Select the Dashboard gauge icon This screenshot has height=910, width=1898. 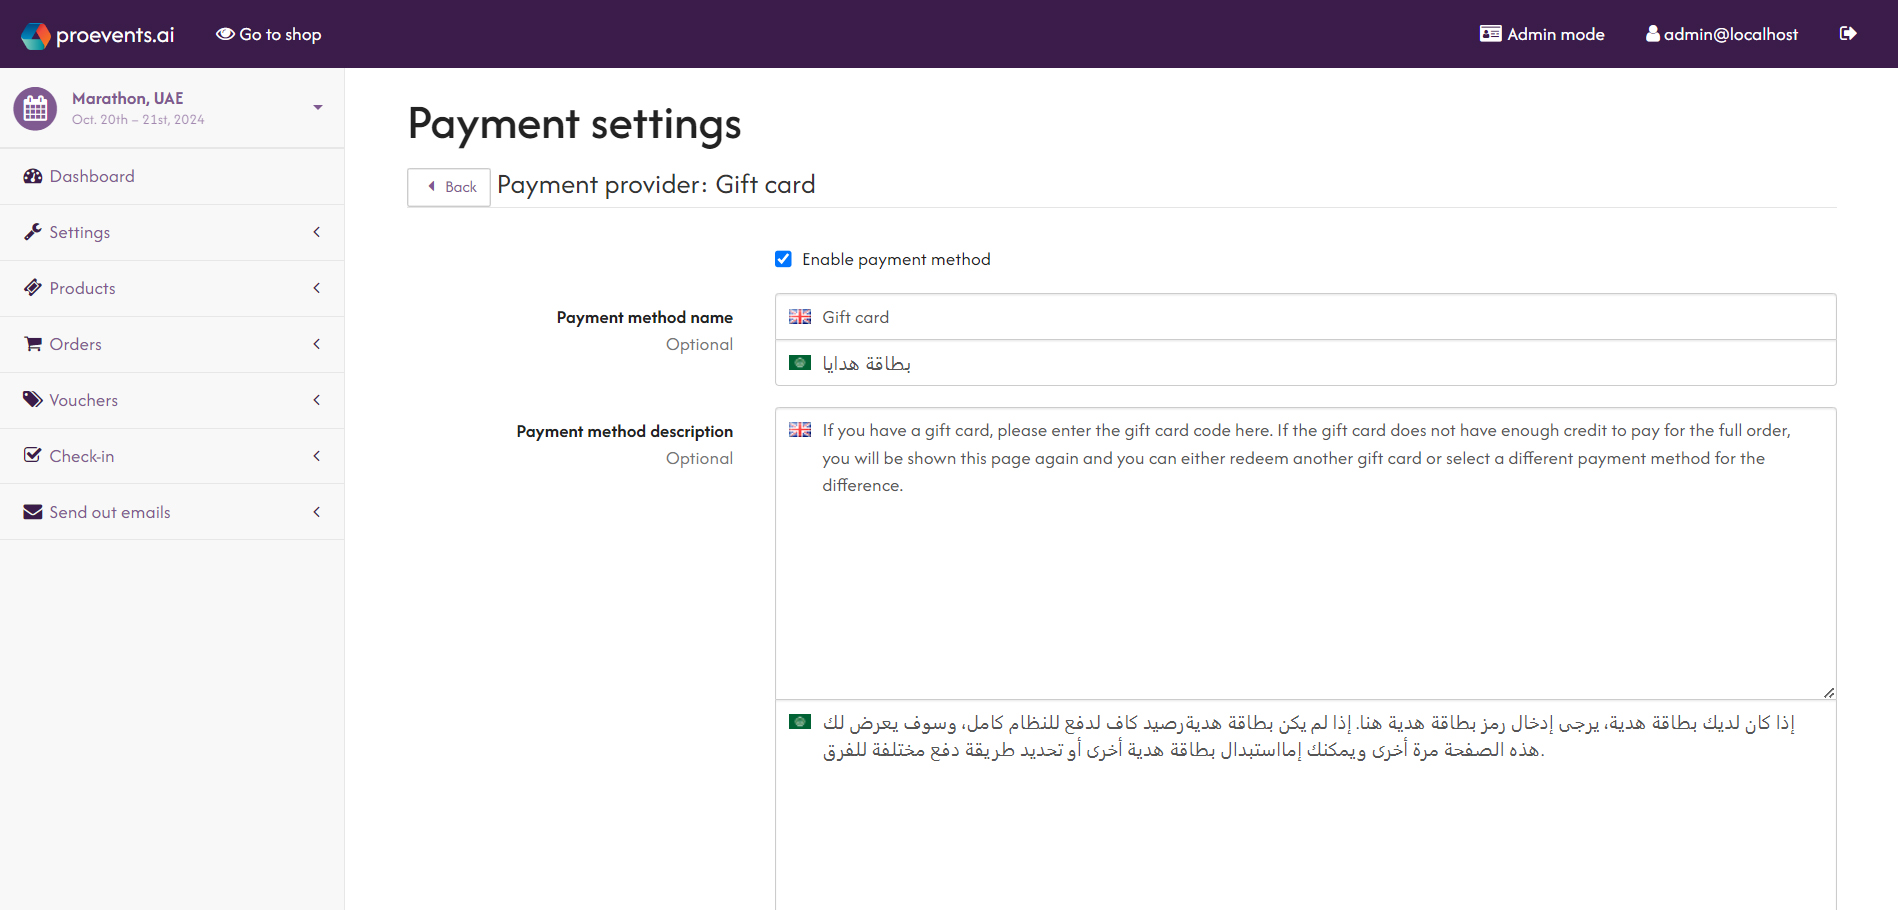(33, 175)
